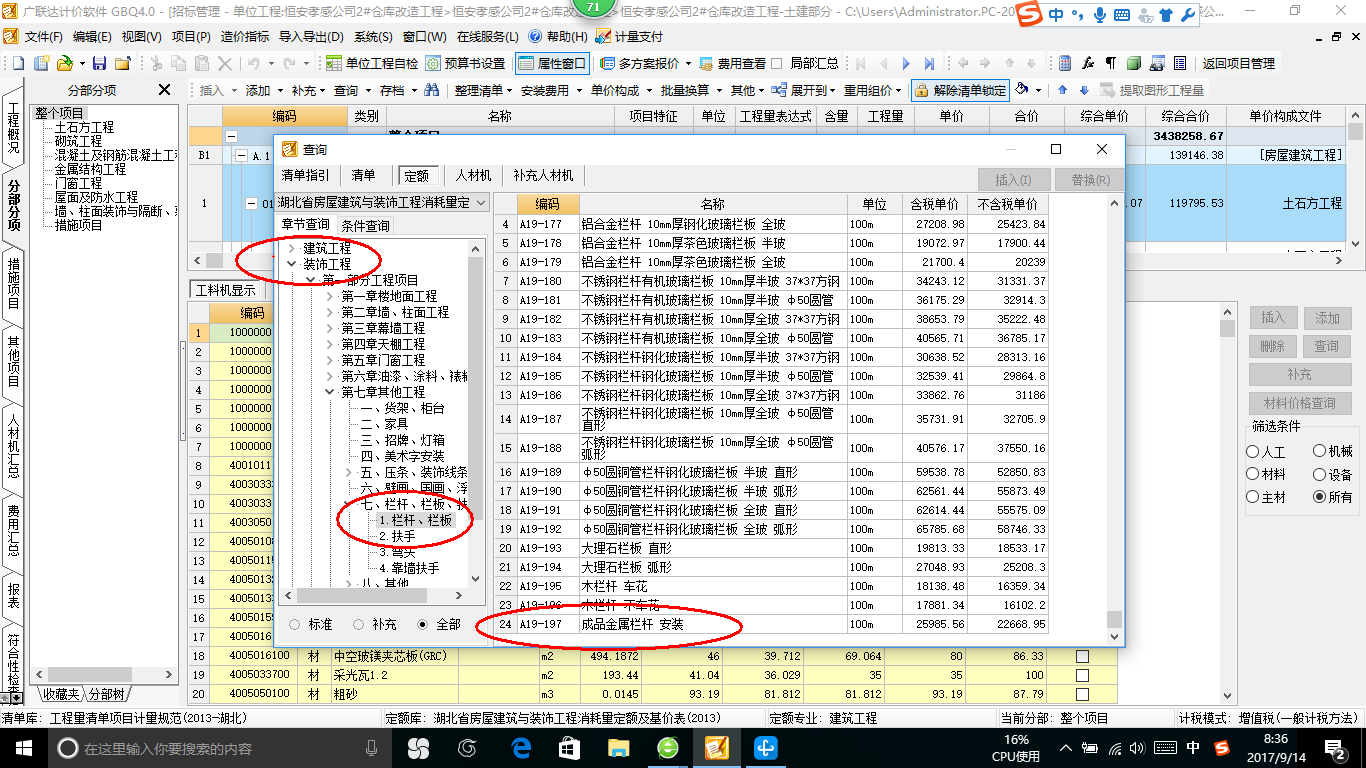The width and height of the screenshot is (1366, 768).
Task: Click the fx formula icon
Action: (x=1088, y=63)
